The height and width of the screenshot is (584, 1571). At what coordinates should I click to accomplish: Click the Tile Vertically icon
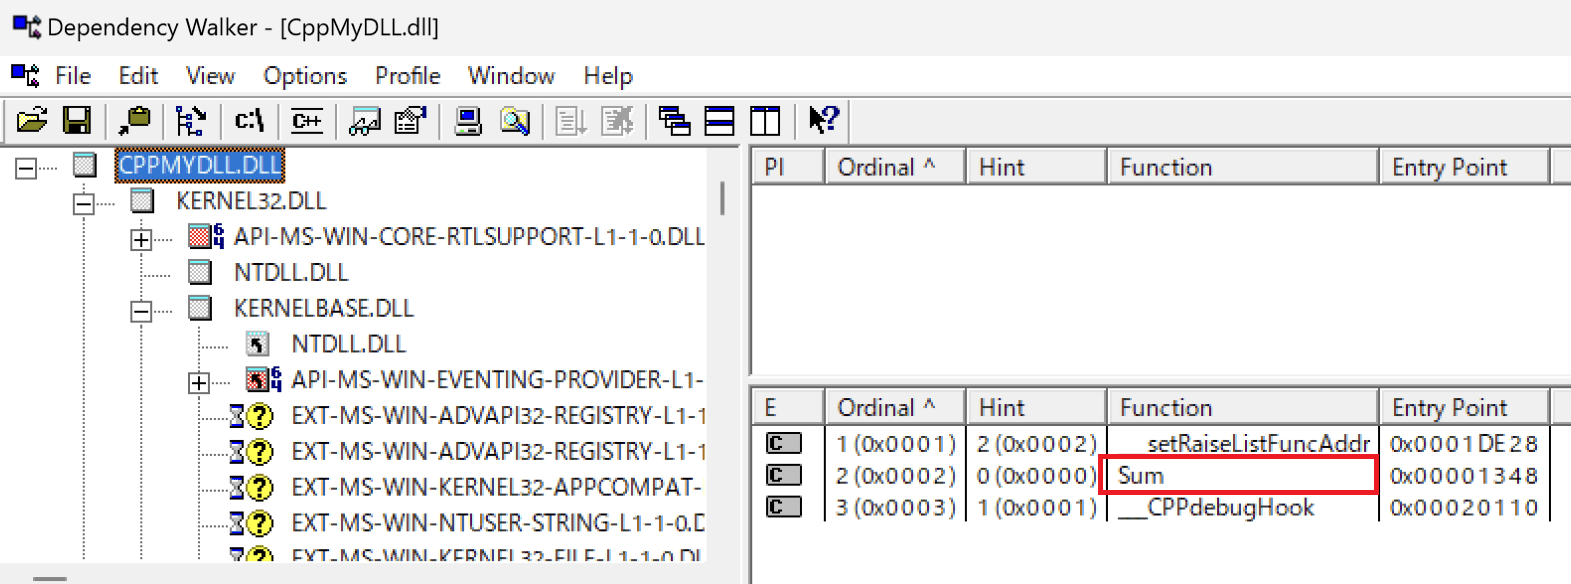[765, 121]
